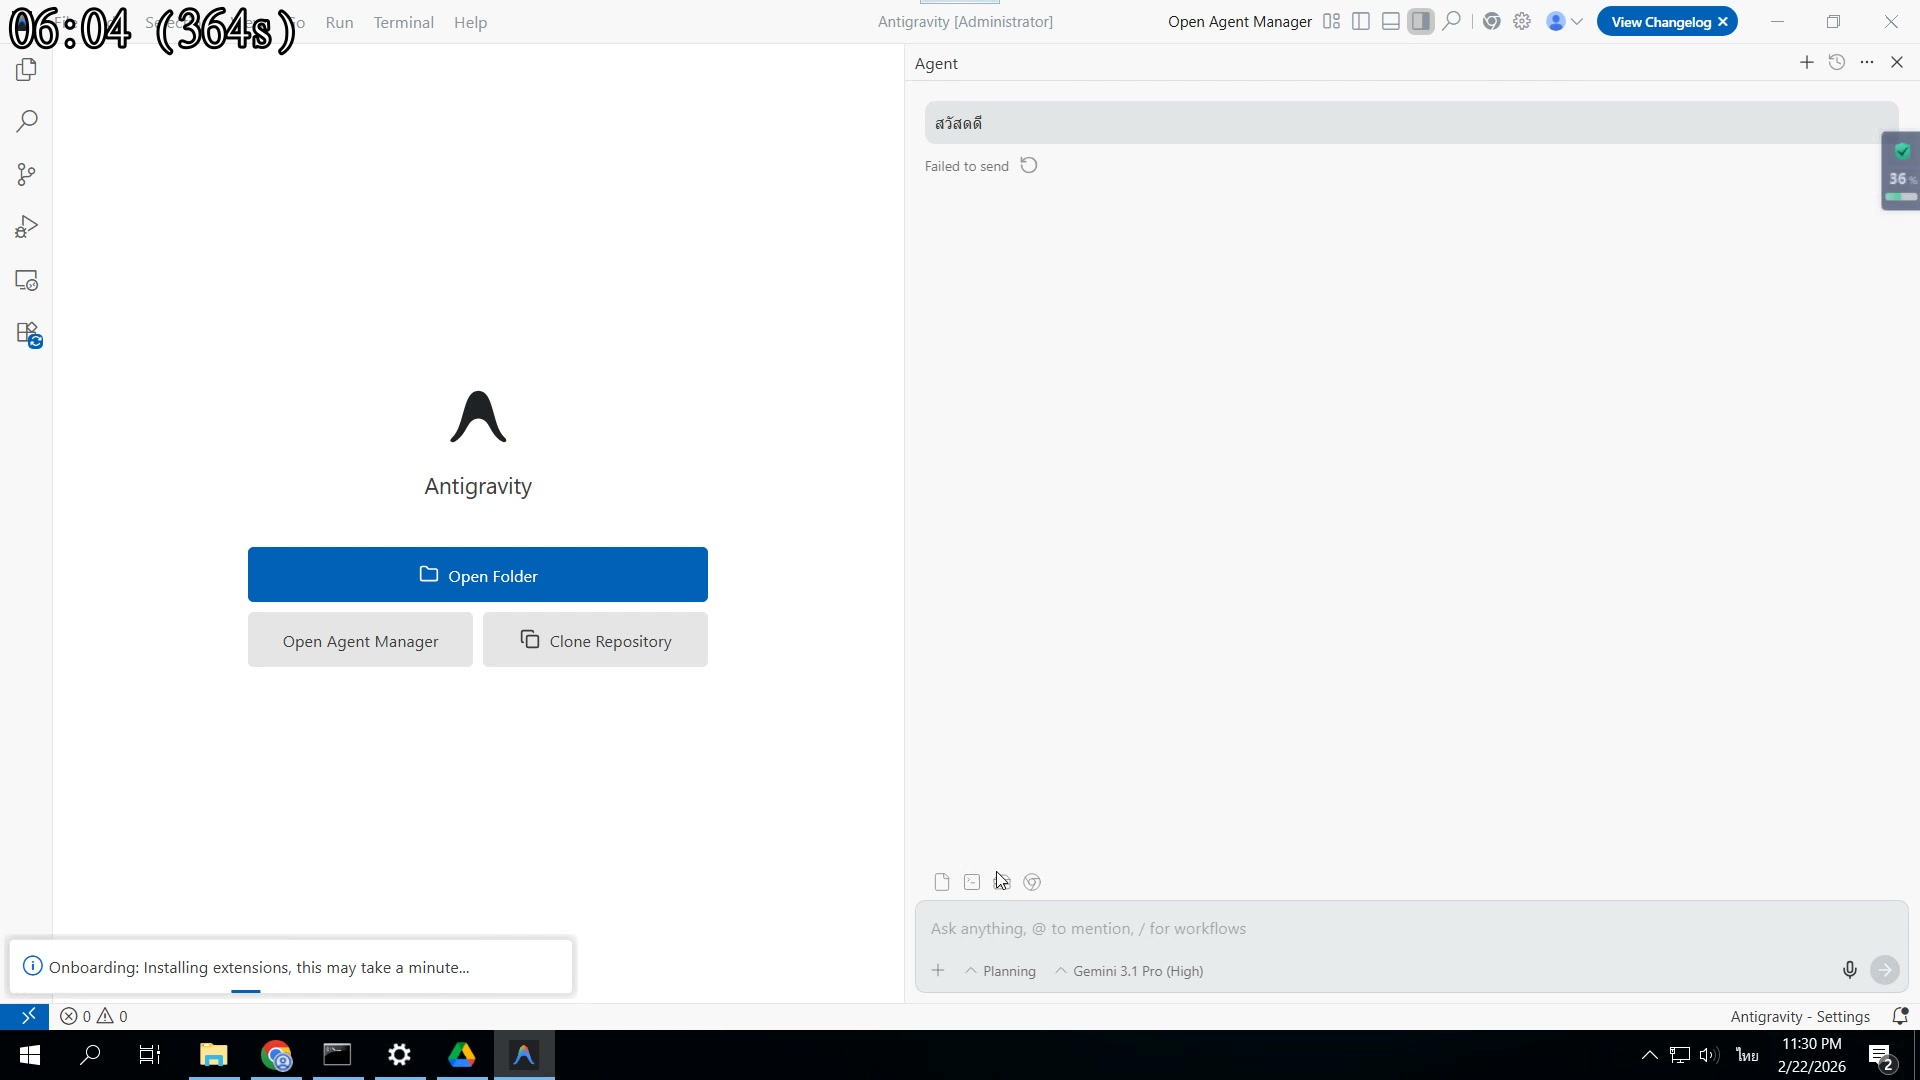Open the Source Control sidebar icon
The image size is (1920, 1080).
[27, 175]
